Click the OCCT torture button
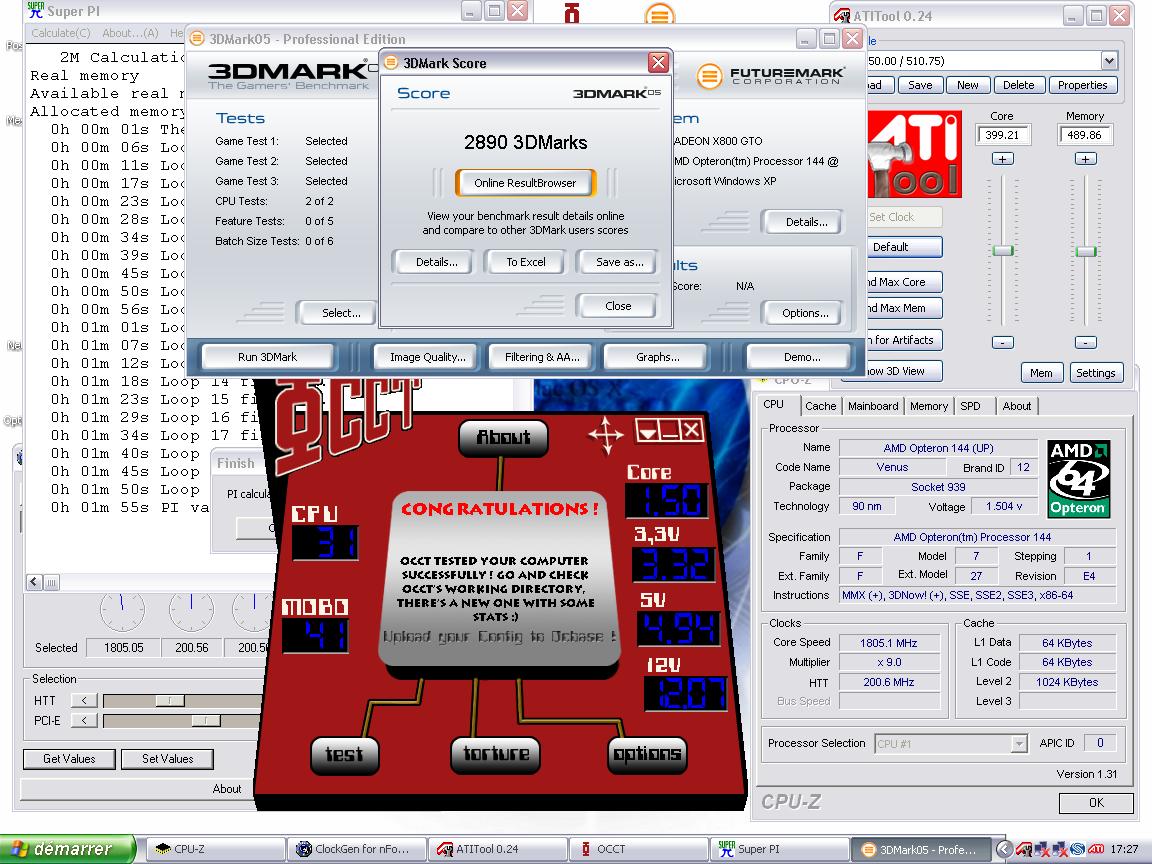This screenshot has height=864, width=1152. [x=496, y=754]
